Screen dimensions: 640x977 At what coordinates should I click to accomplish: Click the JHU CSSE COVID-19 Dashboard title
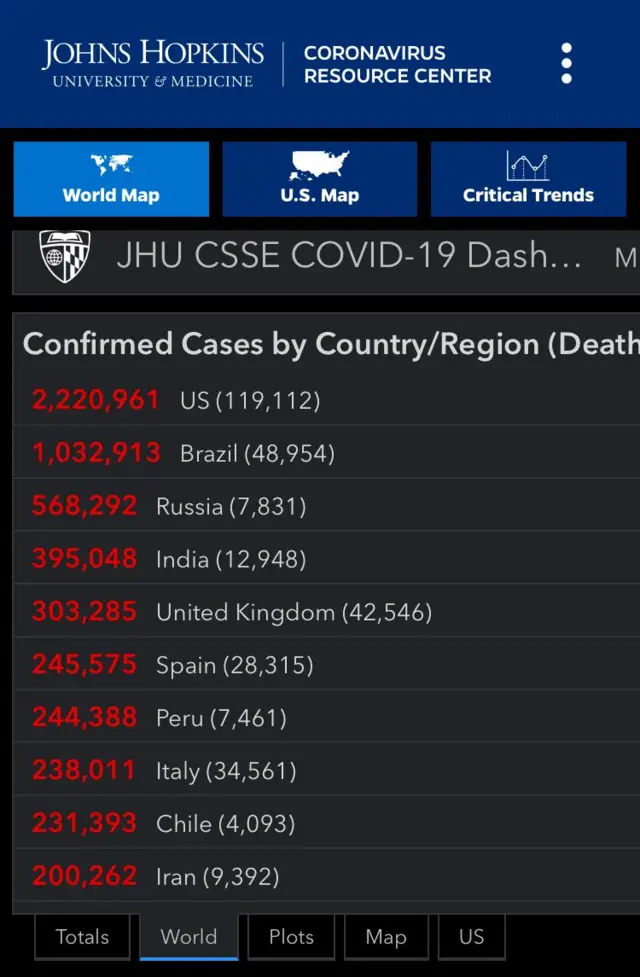click(x=349, y=255)
